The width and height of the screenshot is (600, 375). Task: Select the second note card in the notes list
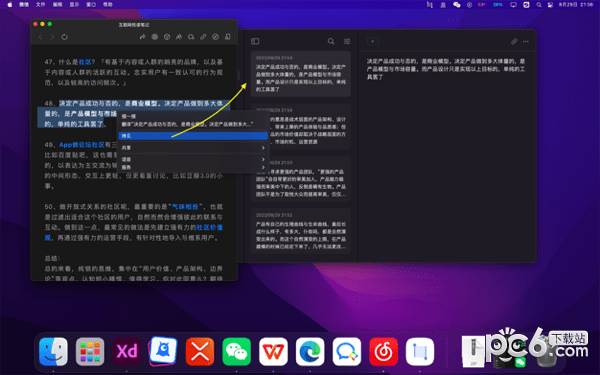301,126
